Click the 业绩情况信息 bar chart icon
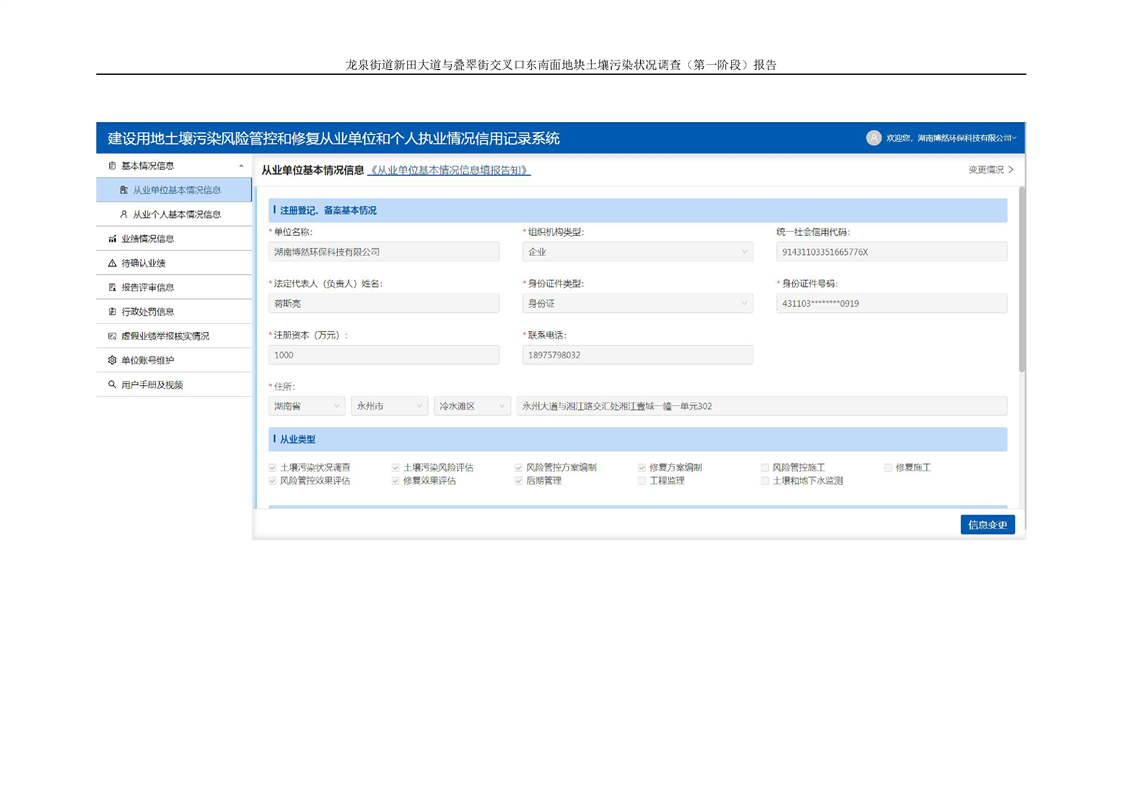Viewport: 1122px width, 793px height. coord(112,239)
